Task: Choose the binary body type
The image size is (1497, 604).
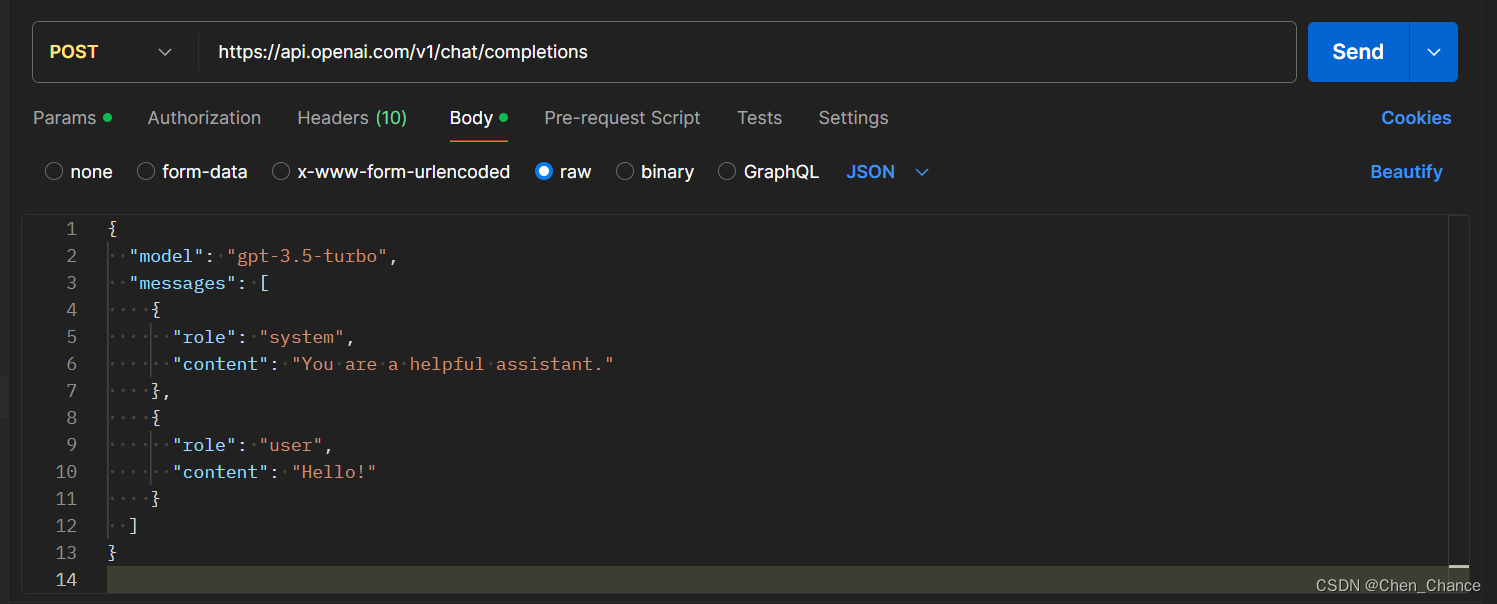Action: coord(625,171)
